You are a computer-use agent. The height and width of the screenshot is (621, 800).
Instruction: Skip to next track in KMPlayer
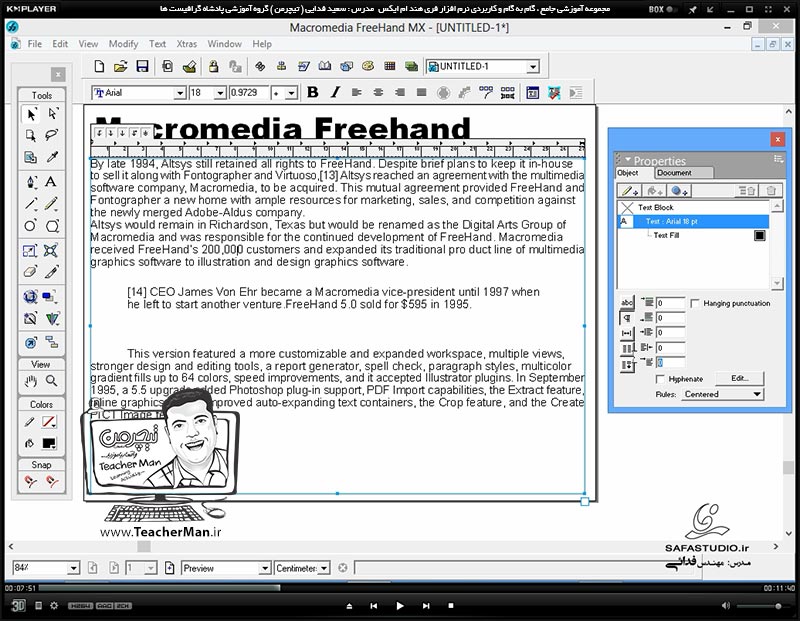(x=426, y=606)
